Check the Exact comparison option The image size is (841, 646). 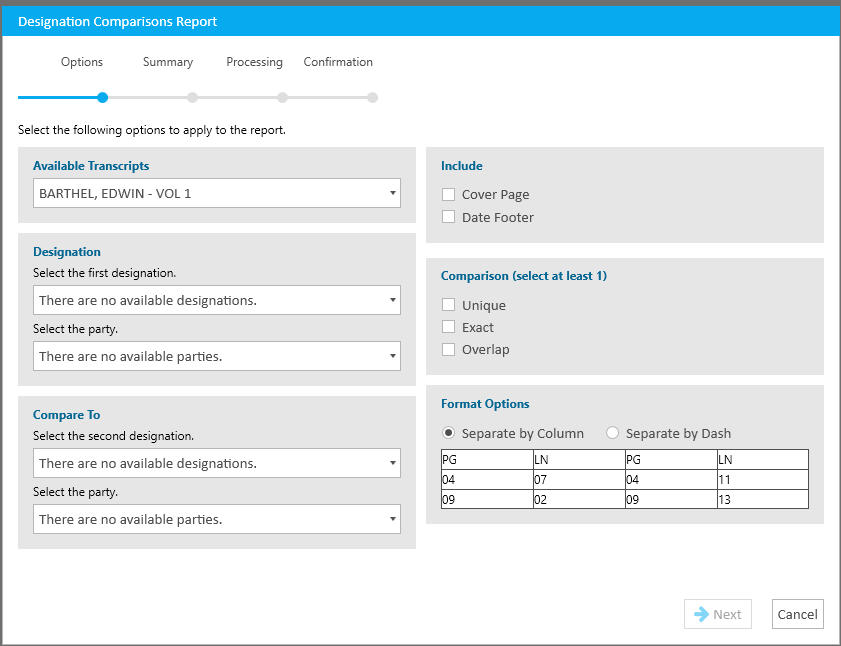click(x=448, y=327)
